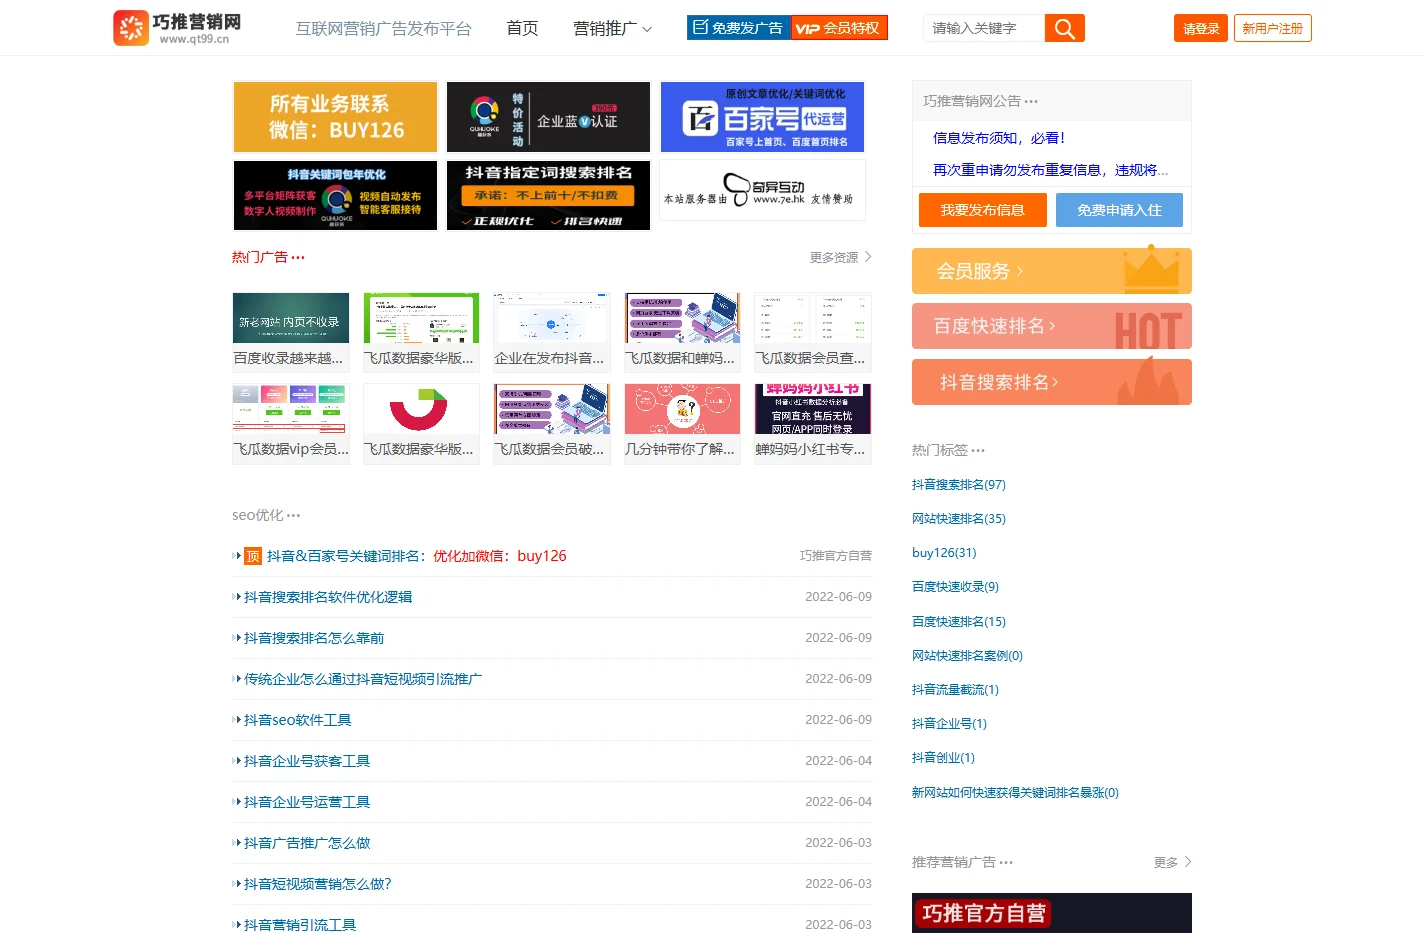Open the 抖音指定词搜索排名 banner

coord(548,195)
